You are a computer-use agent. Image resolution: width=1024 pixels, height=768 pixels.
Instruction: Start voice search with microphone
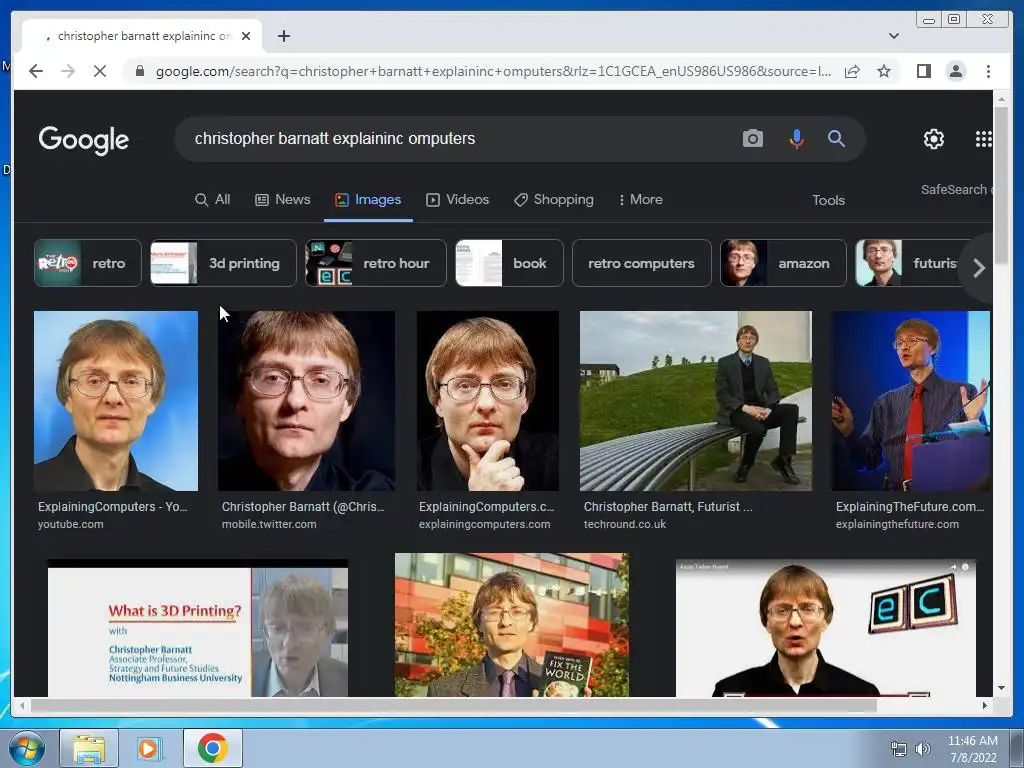click(x=796, y=138)
